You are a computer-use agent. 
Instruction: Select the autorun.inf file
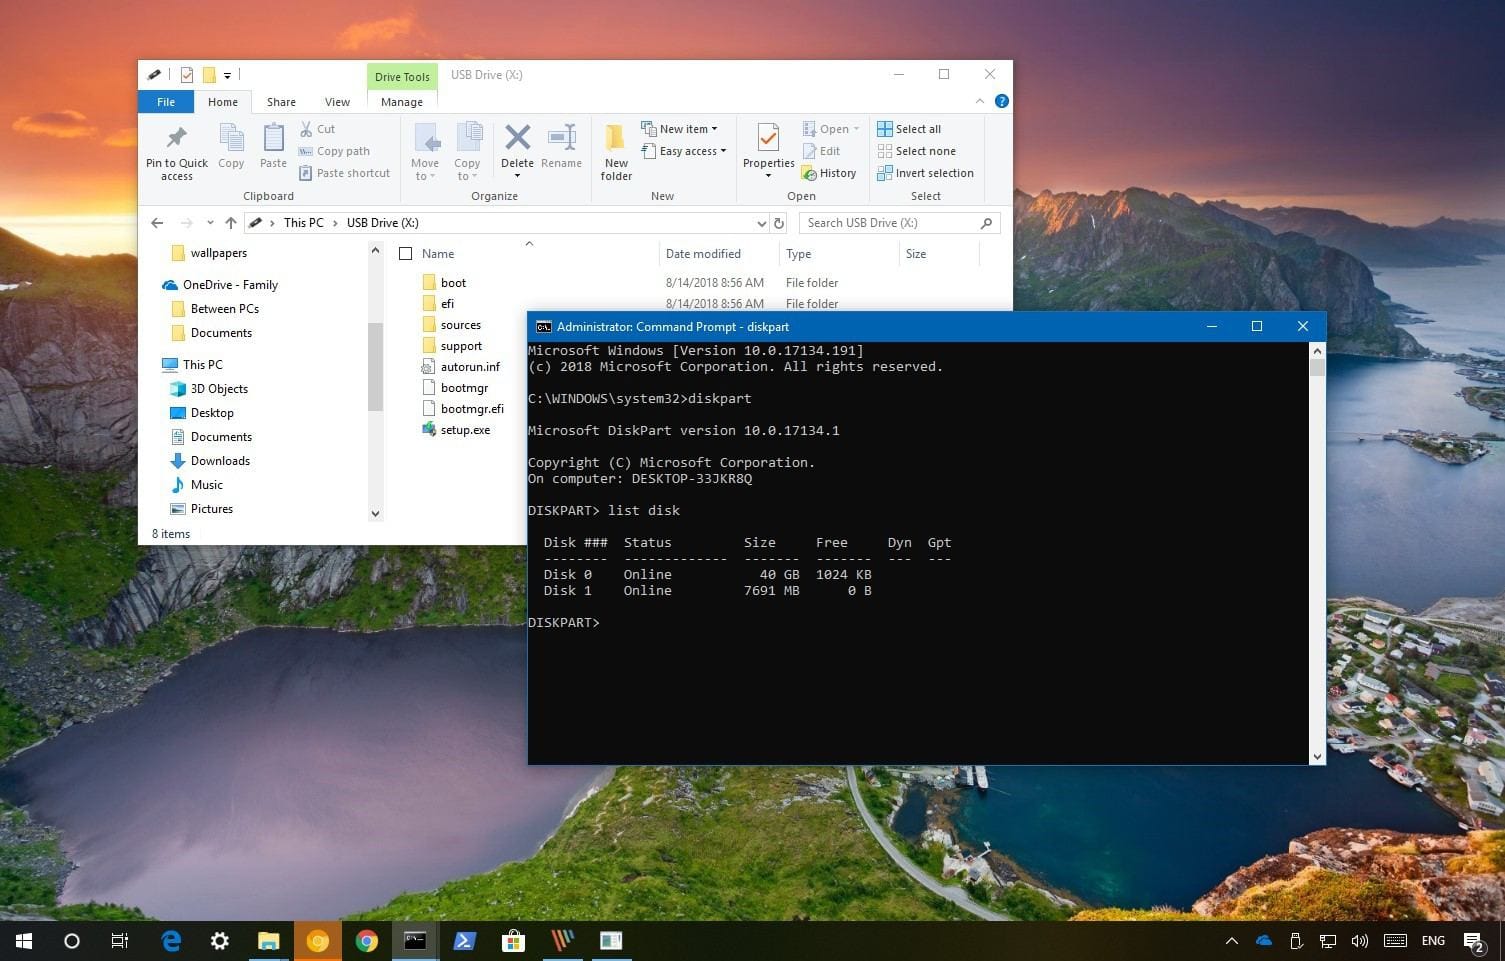click(x=470, y=367)
